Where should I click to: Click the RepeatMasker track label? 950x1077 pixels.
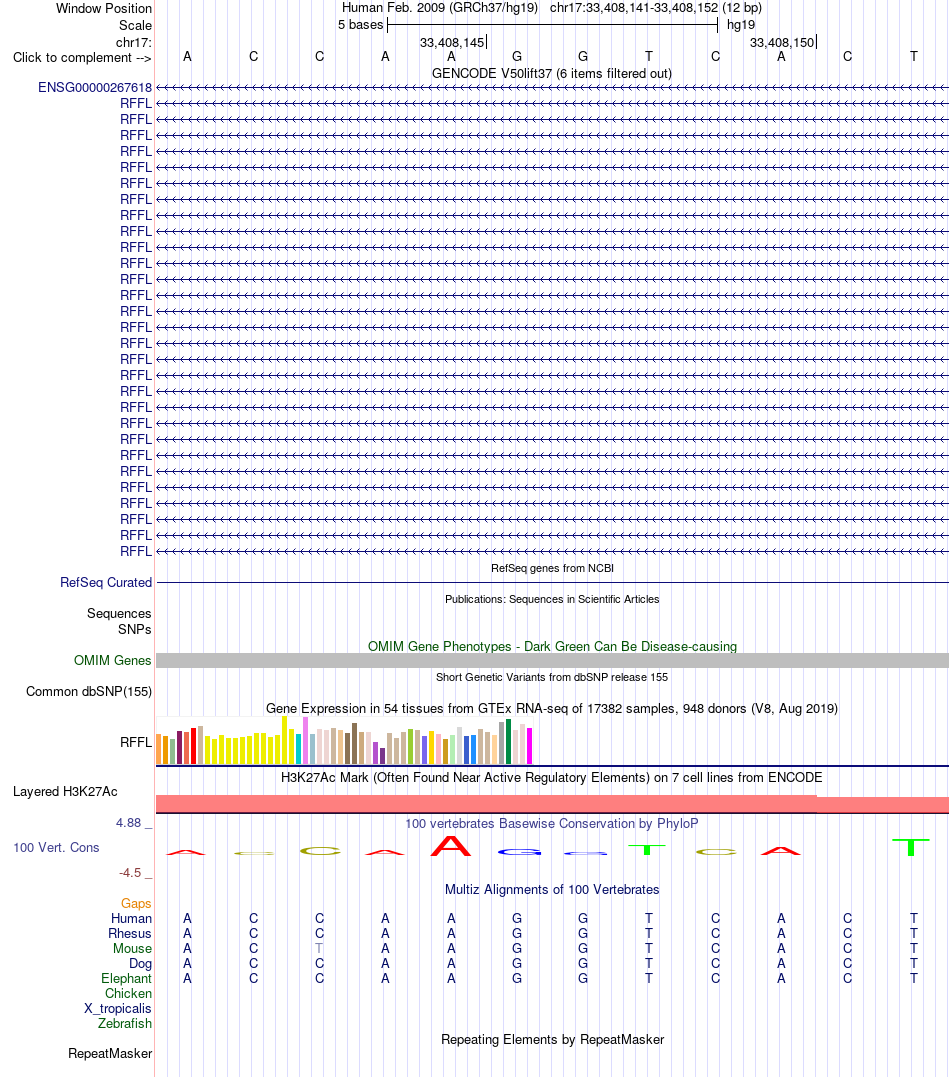pos(110,1054)
